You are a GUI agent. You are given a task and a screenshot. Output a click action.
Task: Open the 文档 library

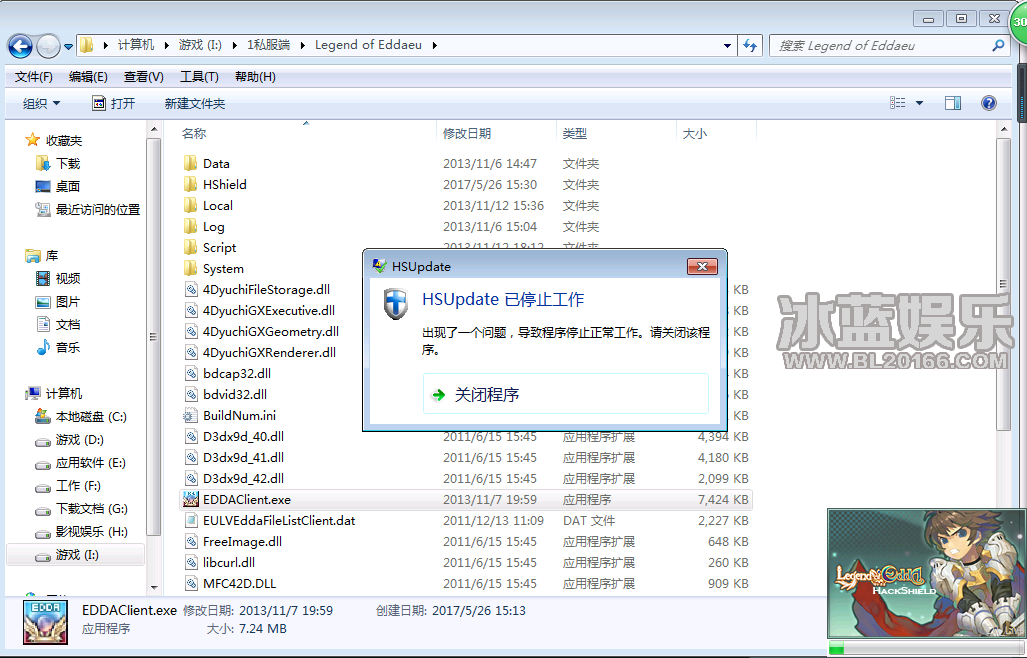(x=58, y=325)
